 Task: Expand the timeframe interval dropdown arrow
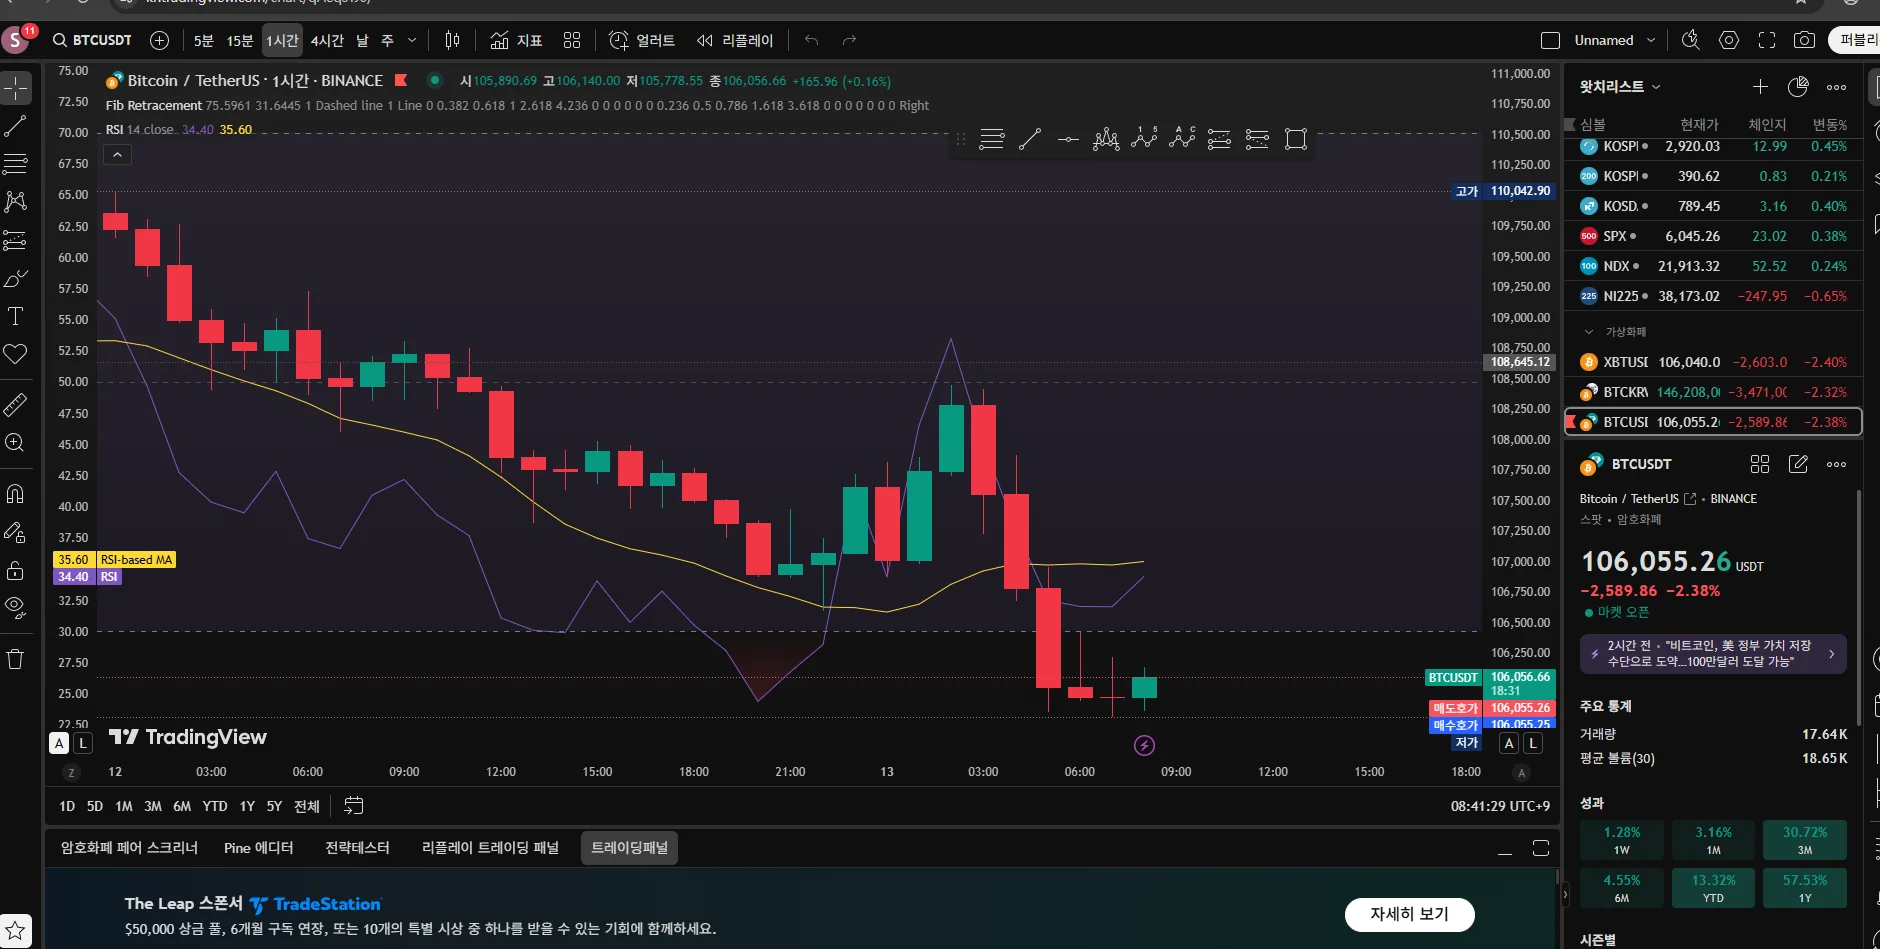412,40
